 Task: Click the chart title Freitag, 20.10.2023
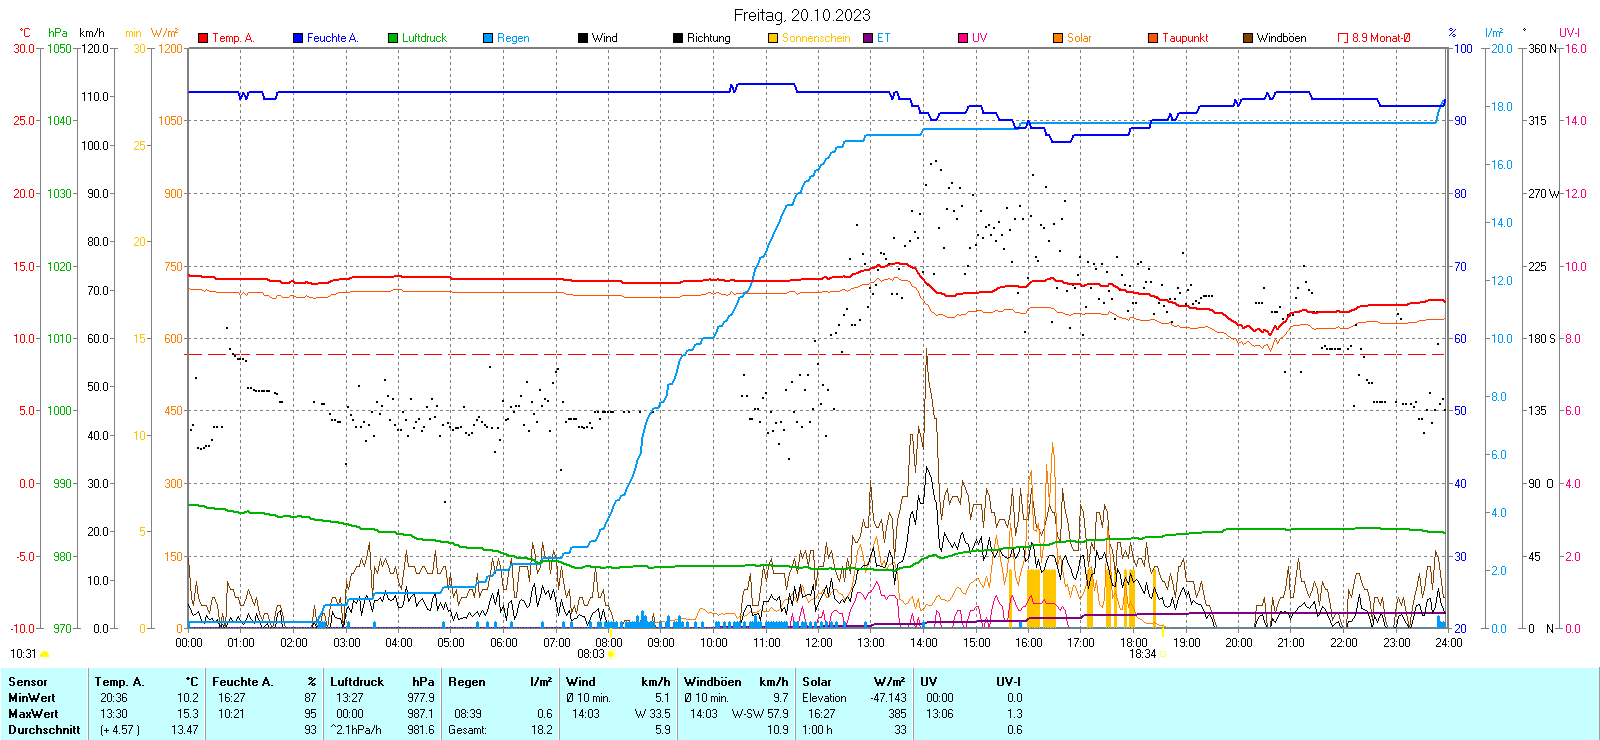[802, 15]
